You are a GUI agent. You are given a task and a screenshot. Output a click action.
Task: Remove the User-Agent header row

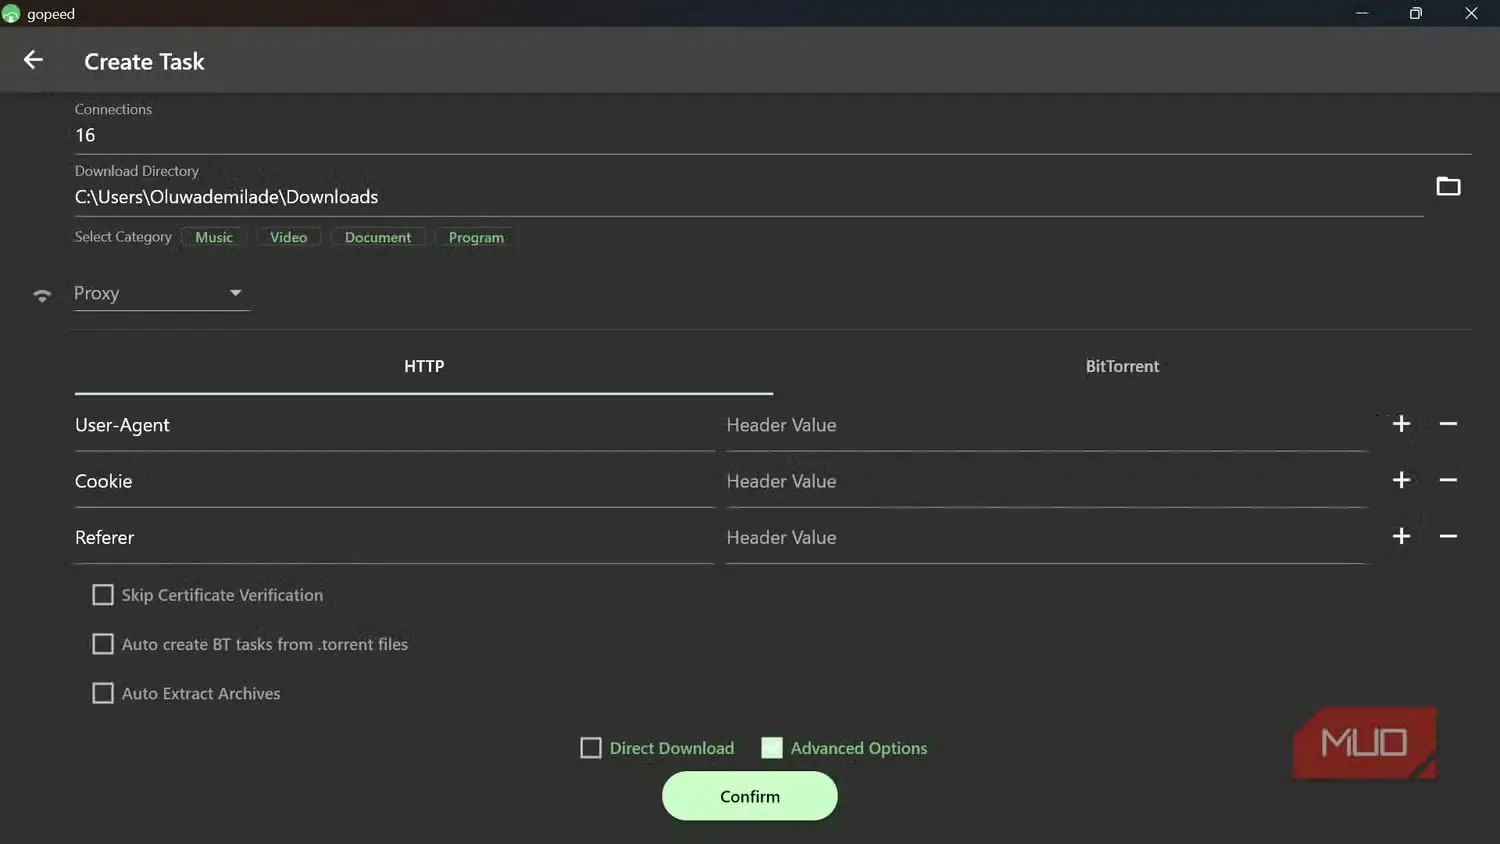1448,424
